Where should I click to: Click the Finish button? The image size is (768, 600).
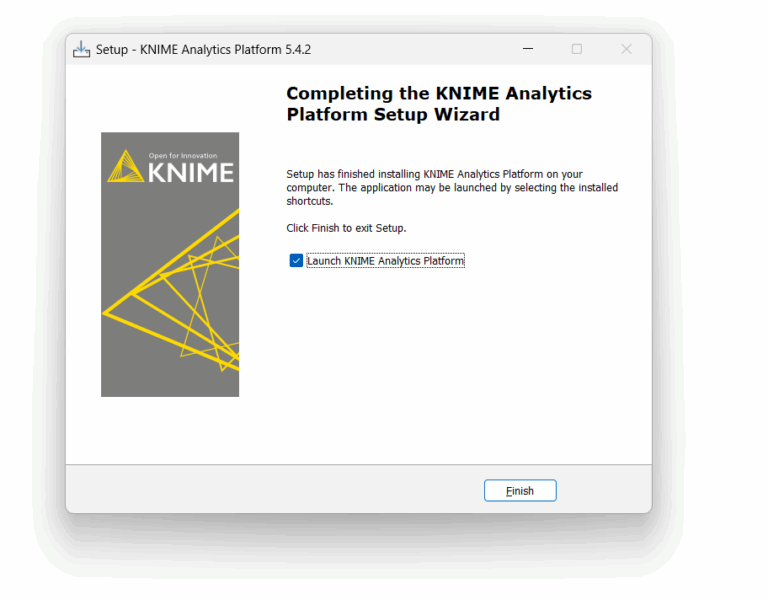tap(520, 490)
